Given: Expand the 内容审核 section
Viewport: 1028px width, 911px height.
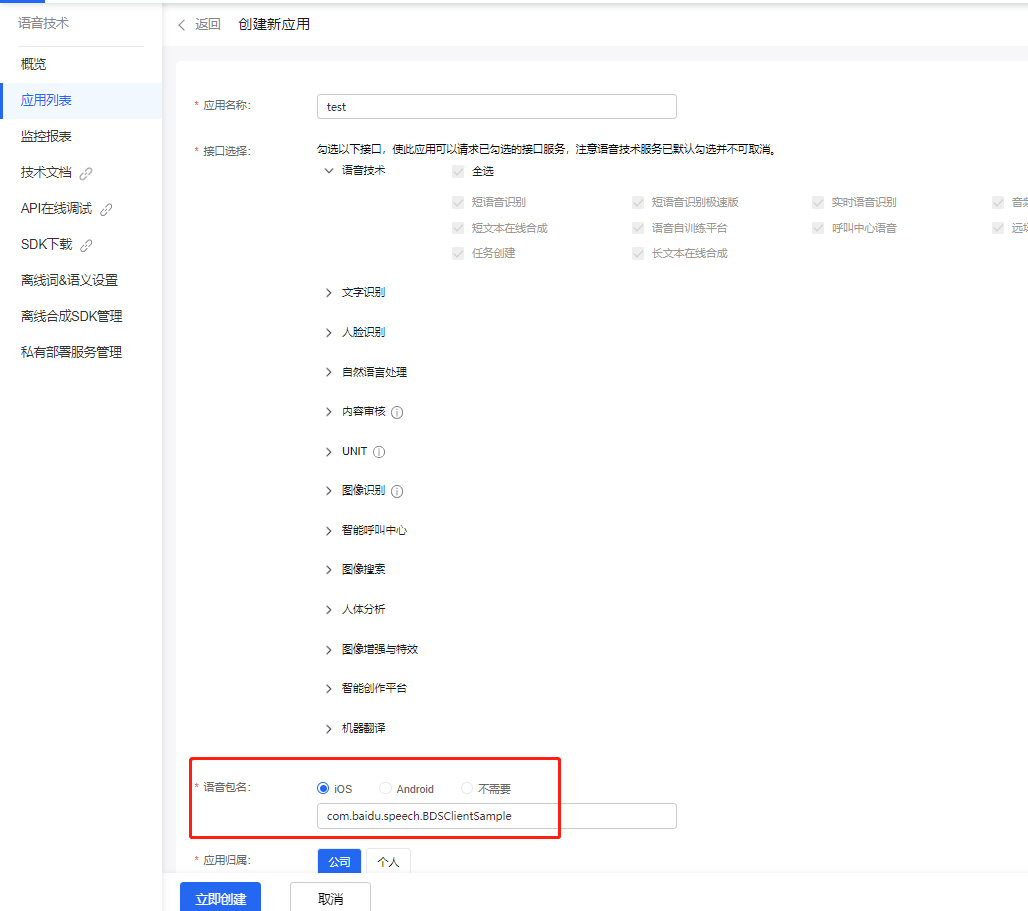Looking at the screenshot, I should (328, 412).
